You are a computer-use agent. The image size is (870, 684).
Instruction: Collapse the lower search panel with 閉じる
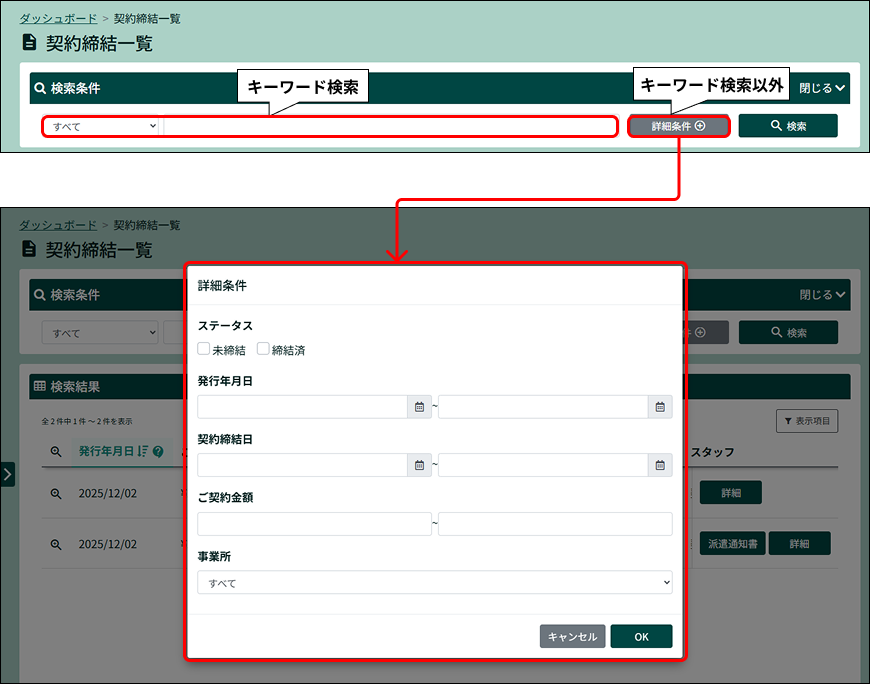[822, 295]
